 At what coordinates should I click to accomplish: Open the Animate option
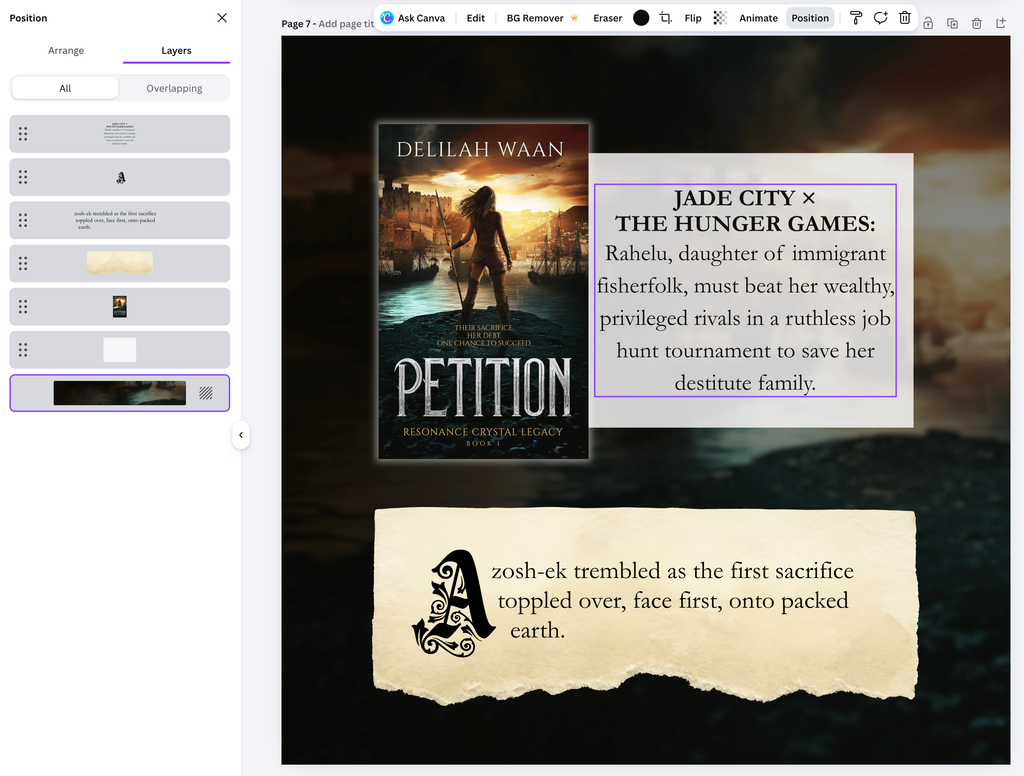pyautogui.click(x=758, y=18)
